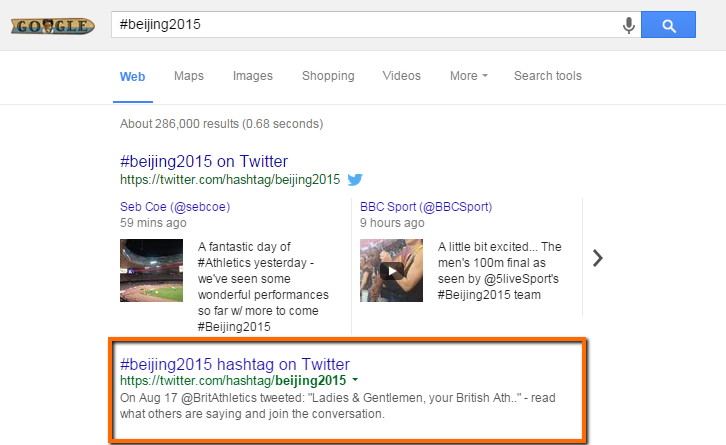Open '#beijing2015 on Twitter' result link
Screen dimensions: 726x445
[x=204, y=161]
